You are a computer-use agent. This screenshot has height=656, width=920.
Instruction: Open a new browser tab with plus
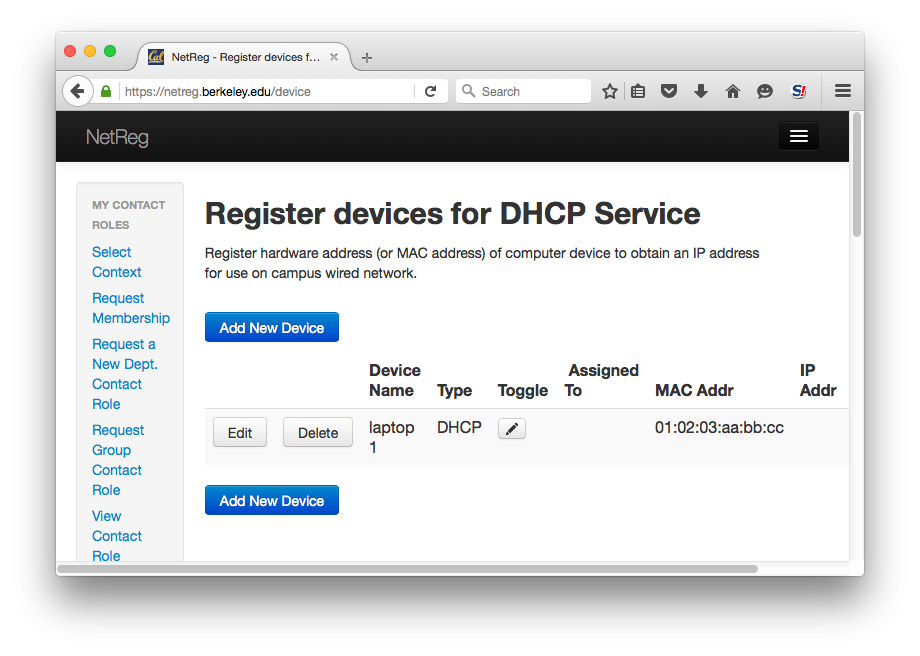tap(367, 58)
